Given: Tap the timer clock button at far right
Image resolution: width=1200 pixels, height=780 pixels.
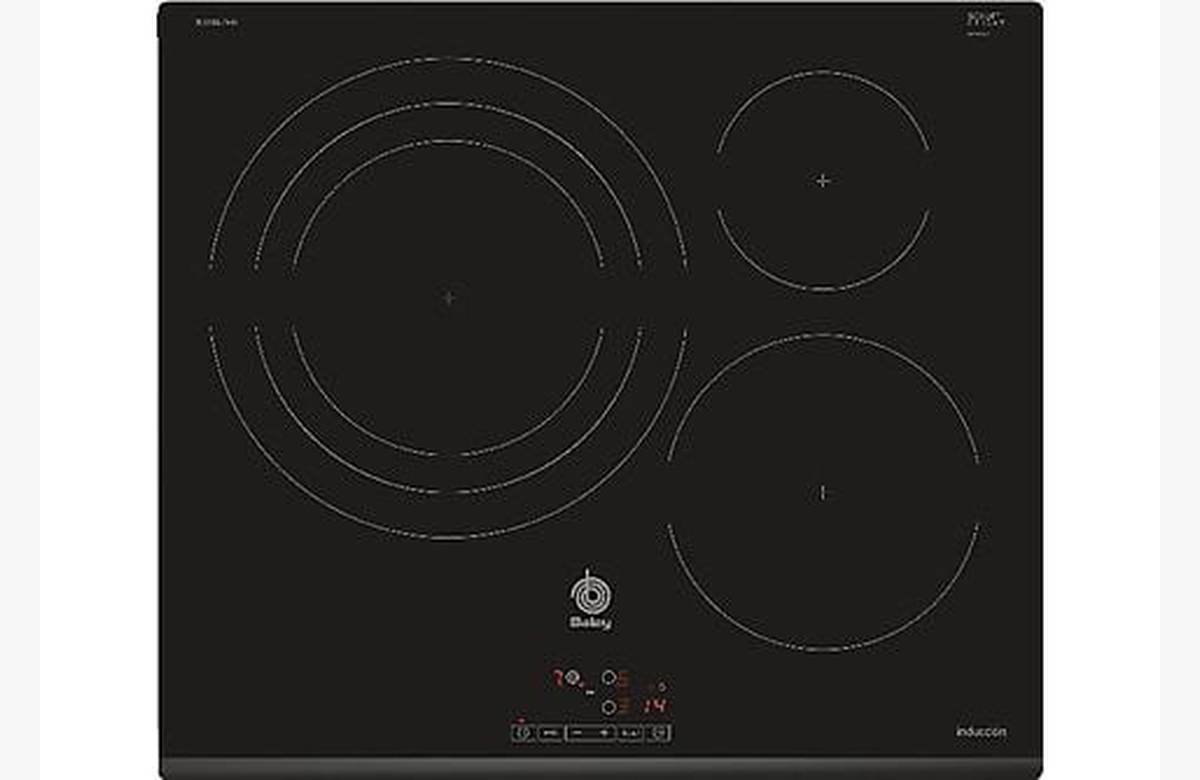Looking at the screenshot, I should 660,733.
